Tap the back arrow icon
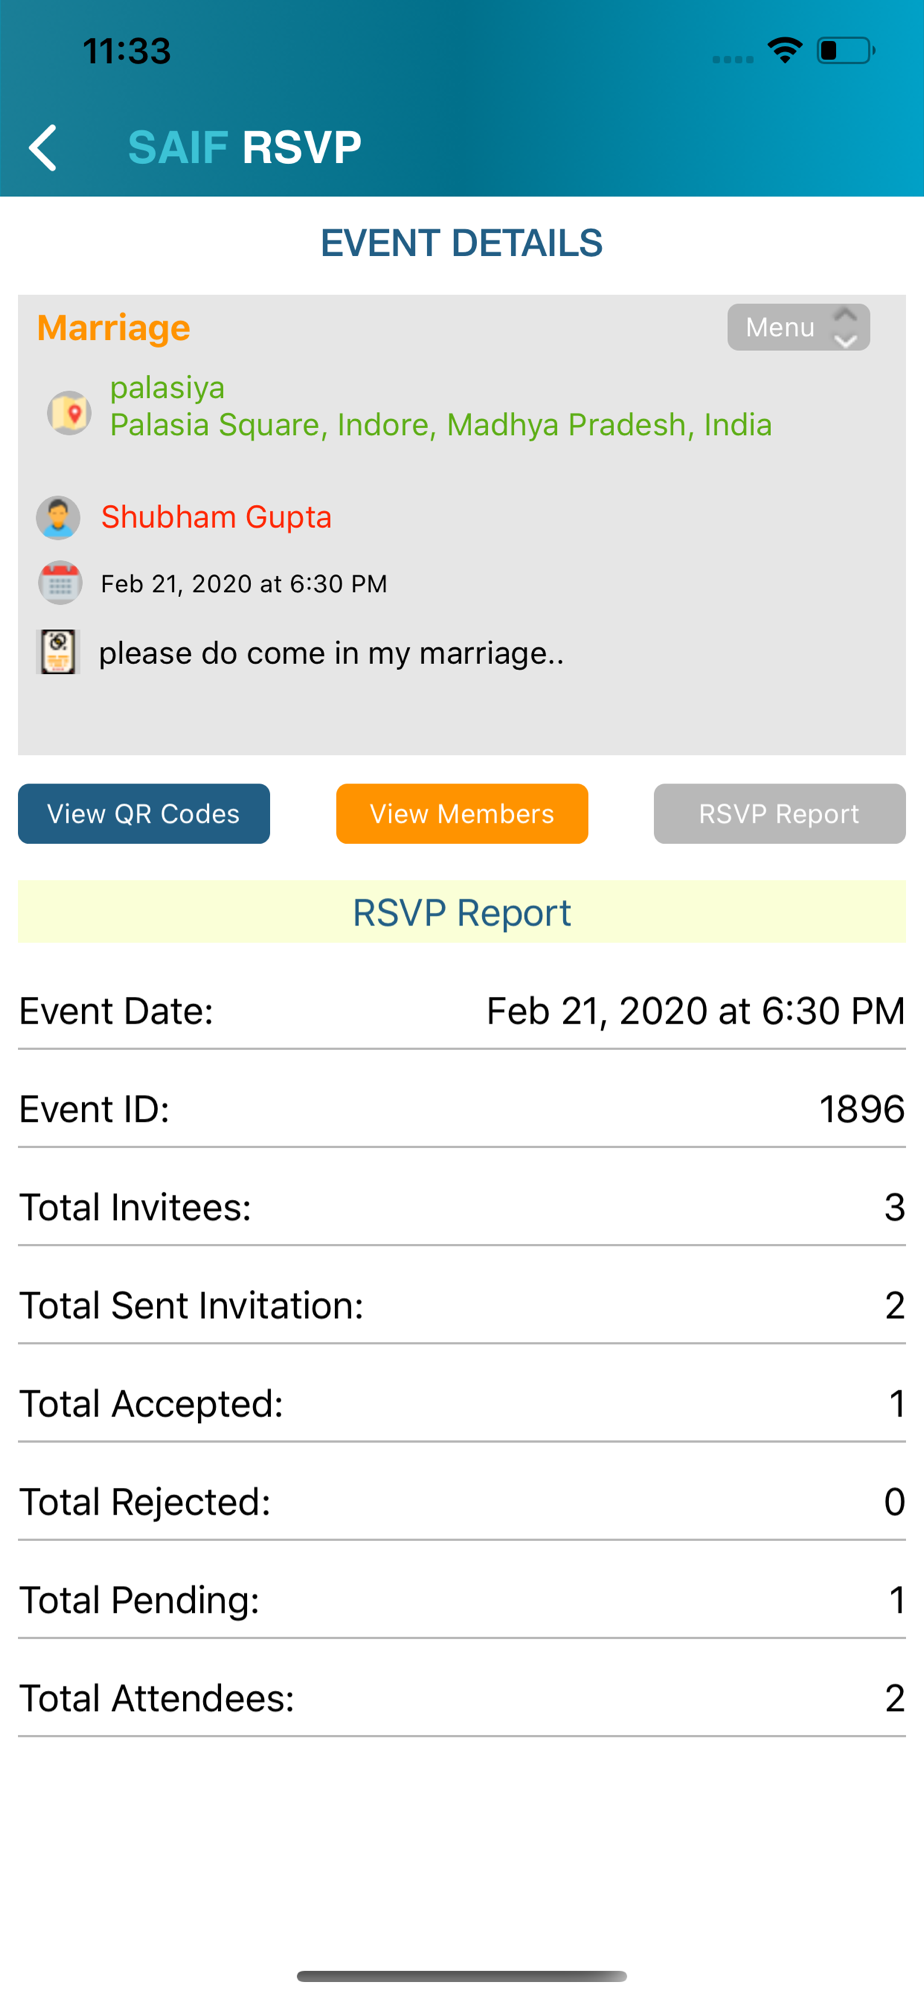The image size is (924, 2000). pos(43,148)
